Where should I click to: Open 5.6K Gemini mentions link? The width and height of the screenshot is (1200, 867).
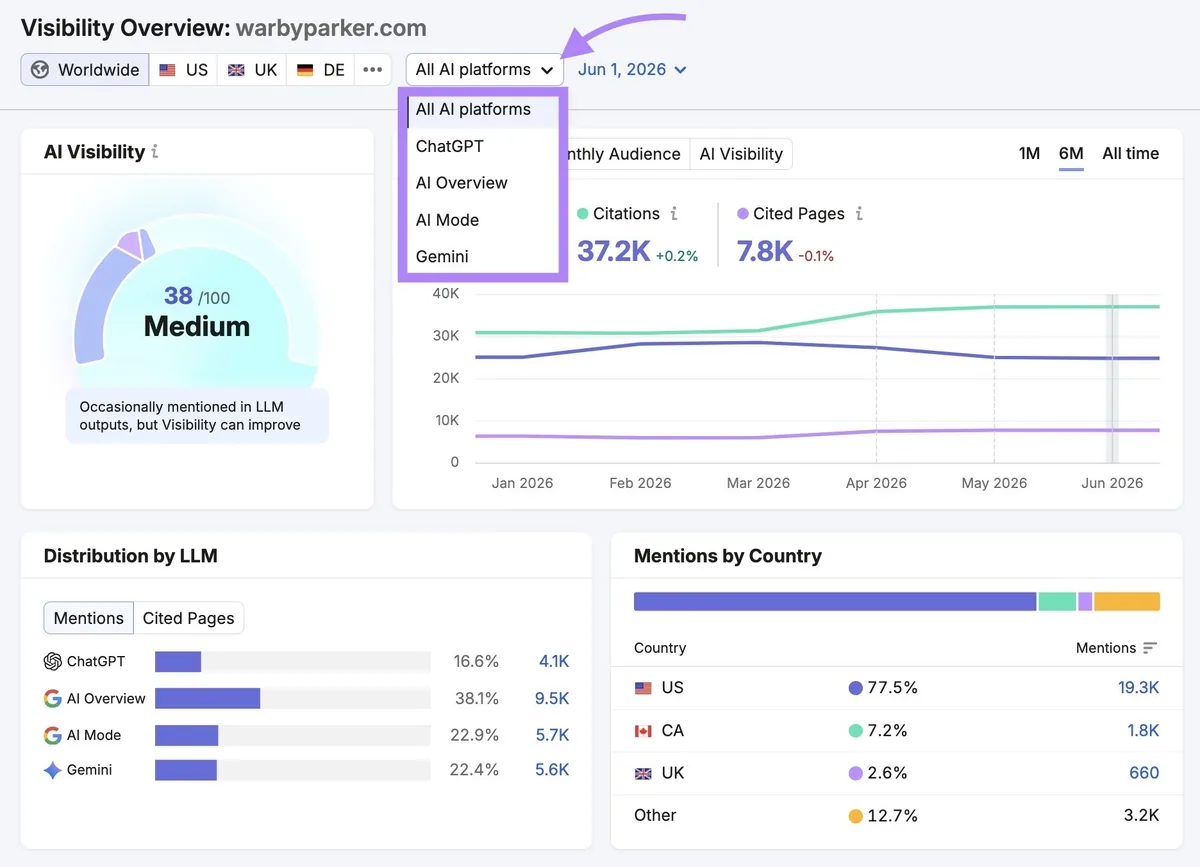point(552,770)
